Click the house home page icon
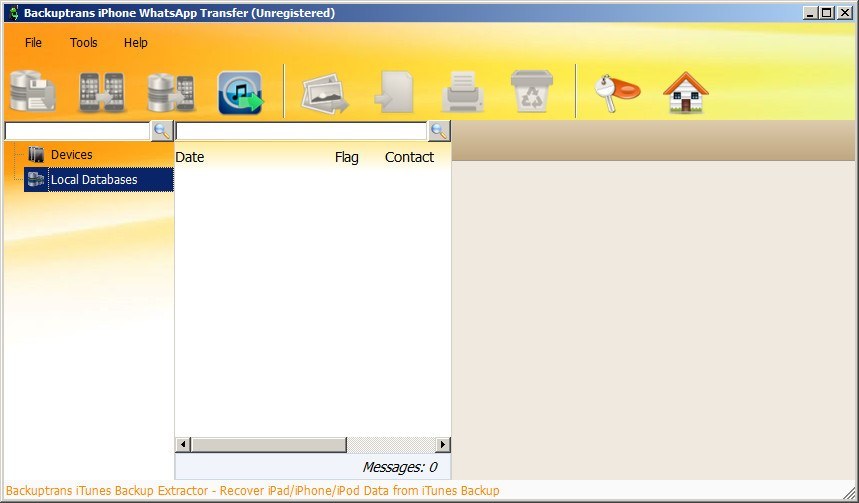 [x=686, y=93]
